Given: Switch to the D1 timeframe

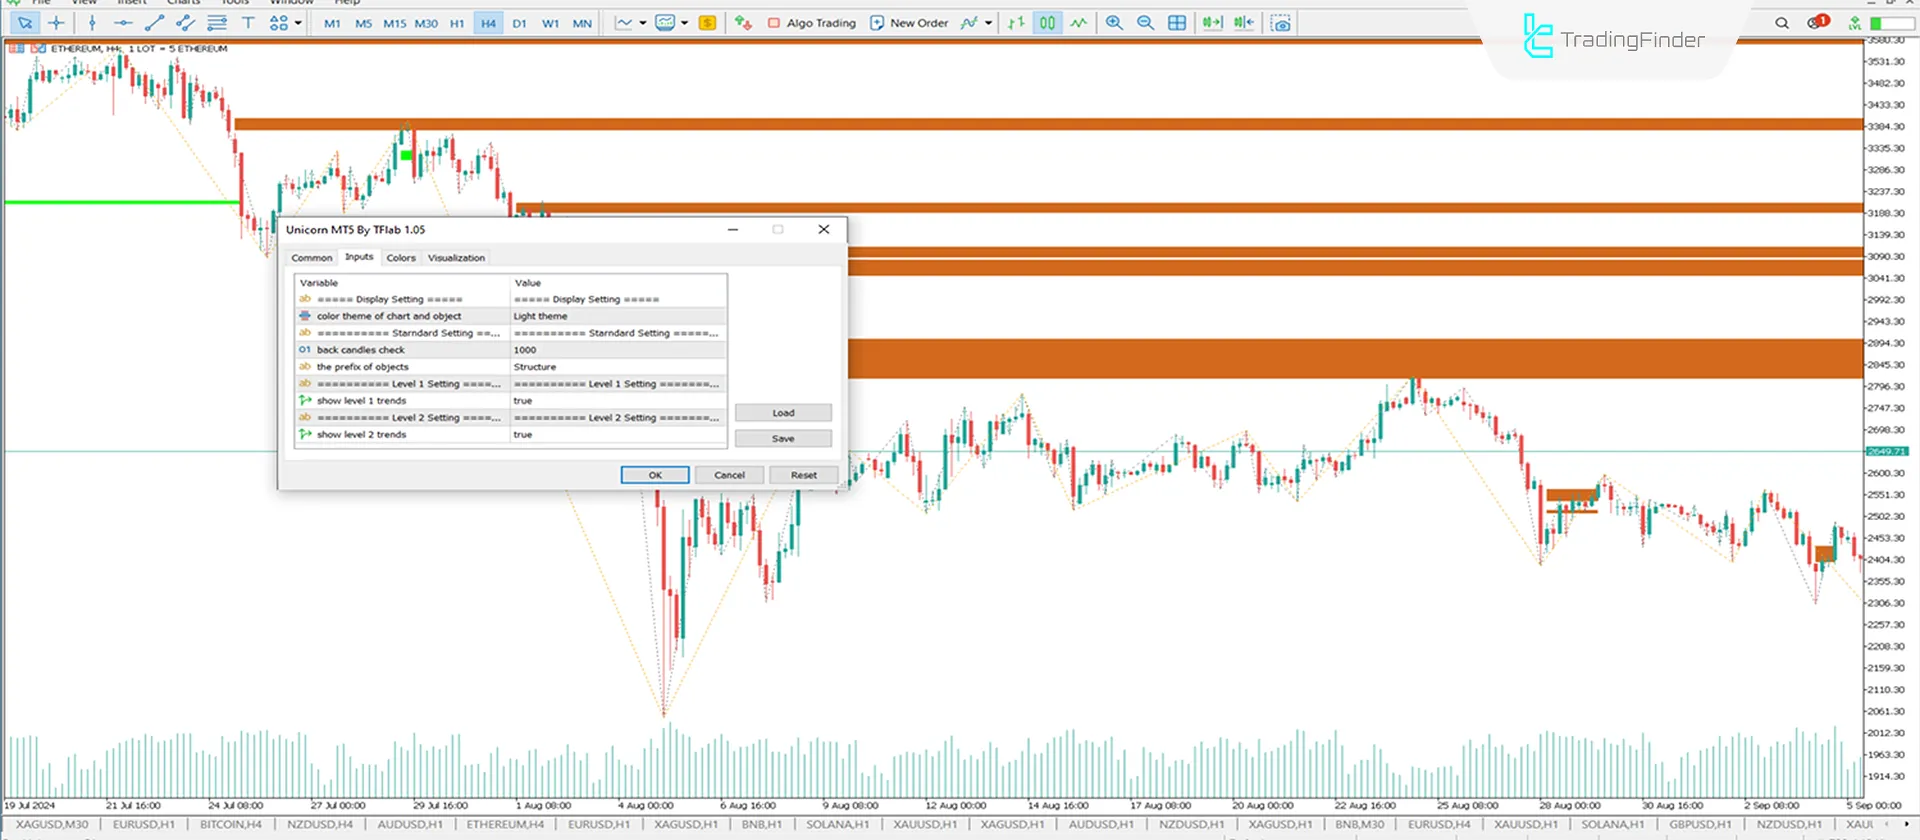Looking at the screenshot, I should 519,23.
